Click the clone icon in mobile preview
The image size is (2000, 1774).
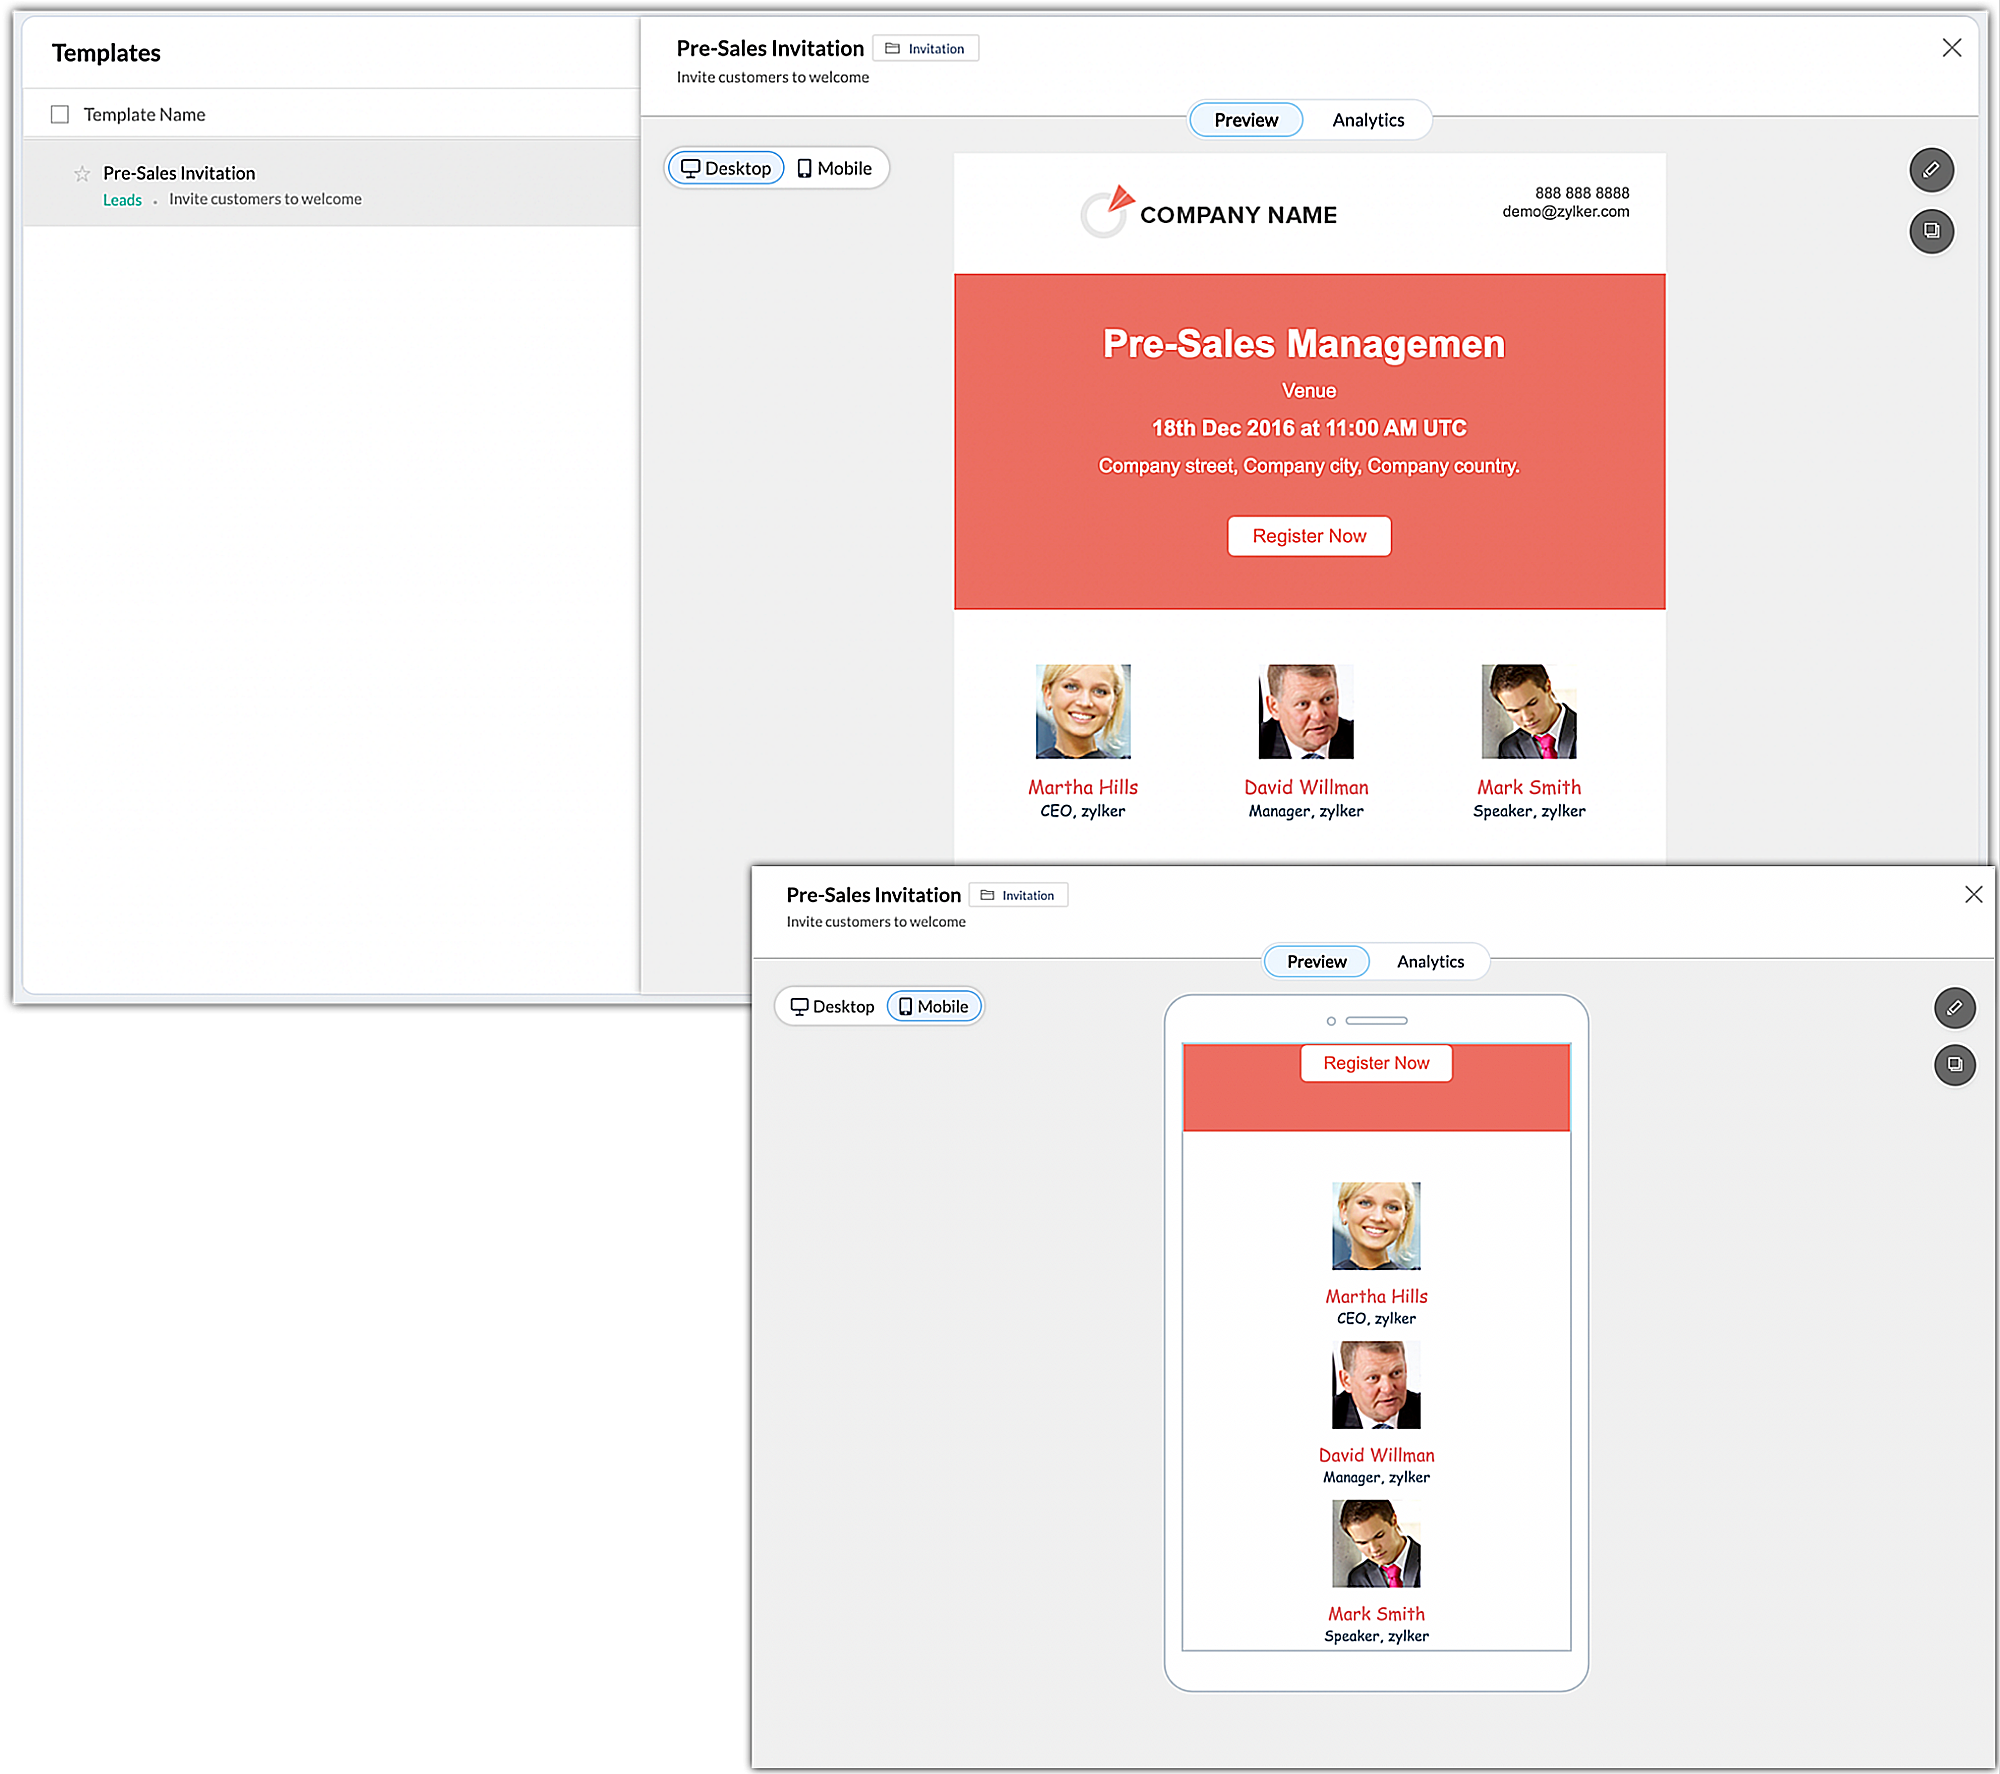(x=1954, y=1064)
